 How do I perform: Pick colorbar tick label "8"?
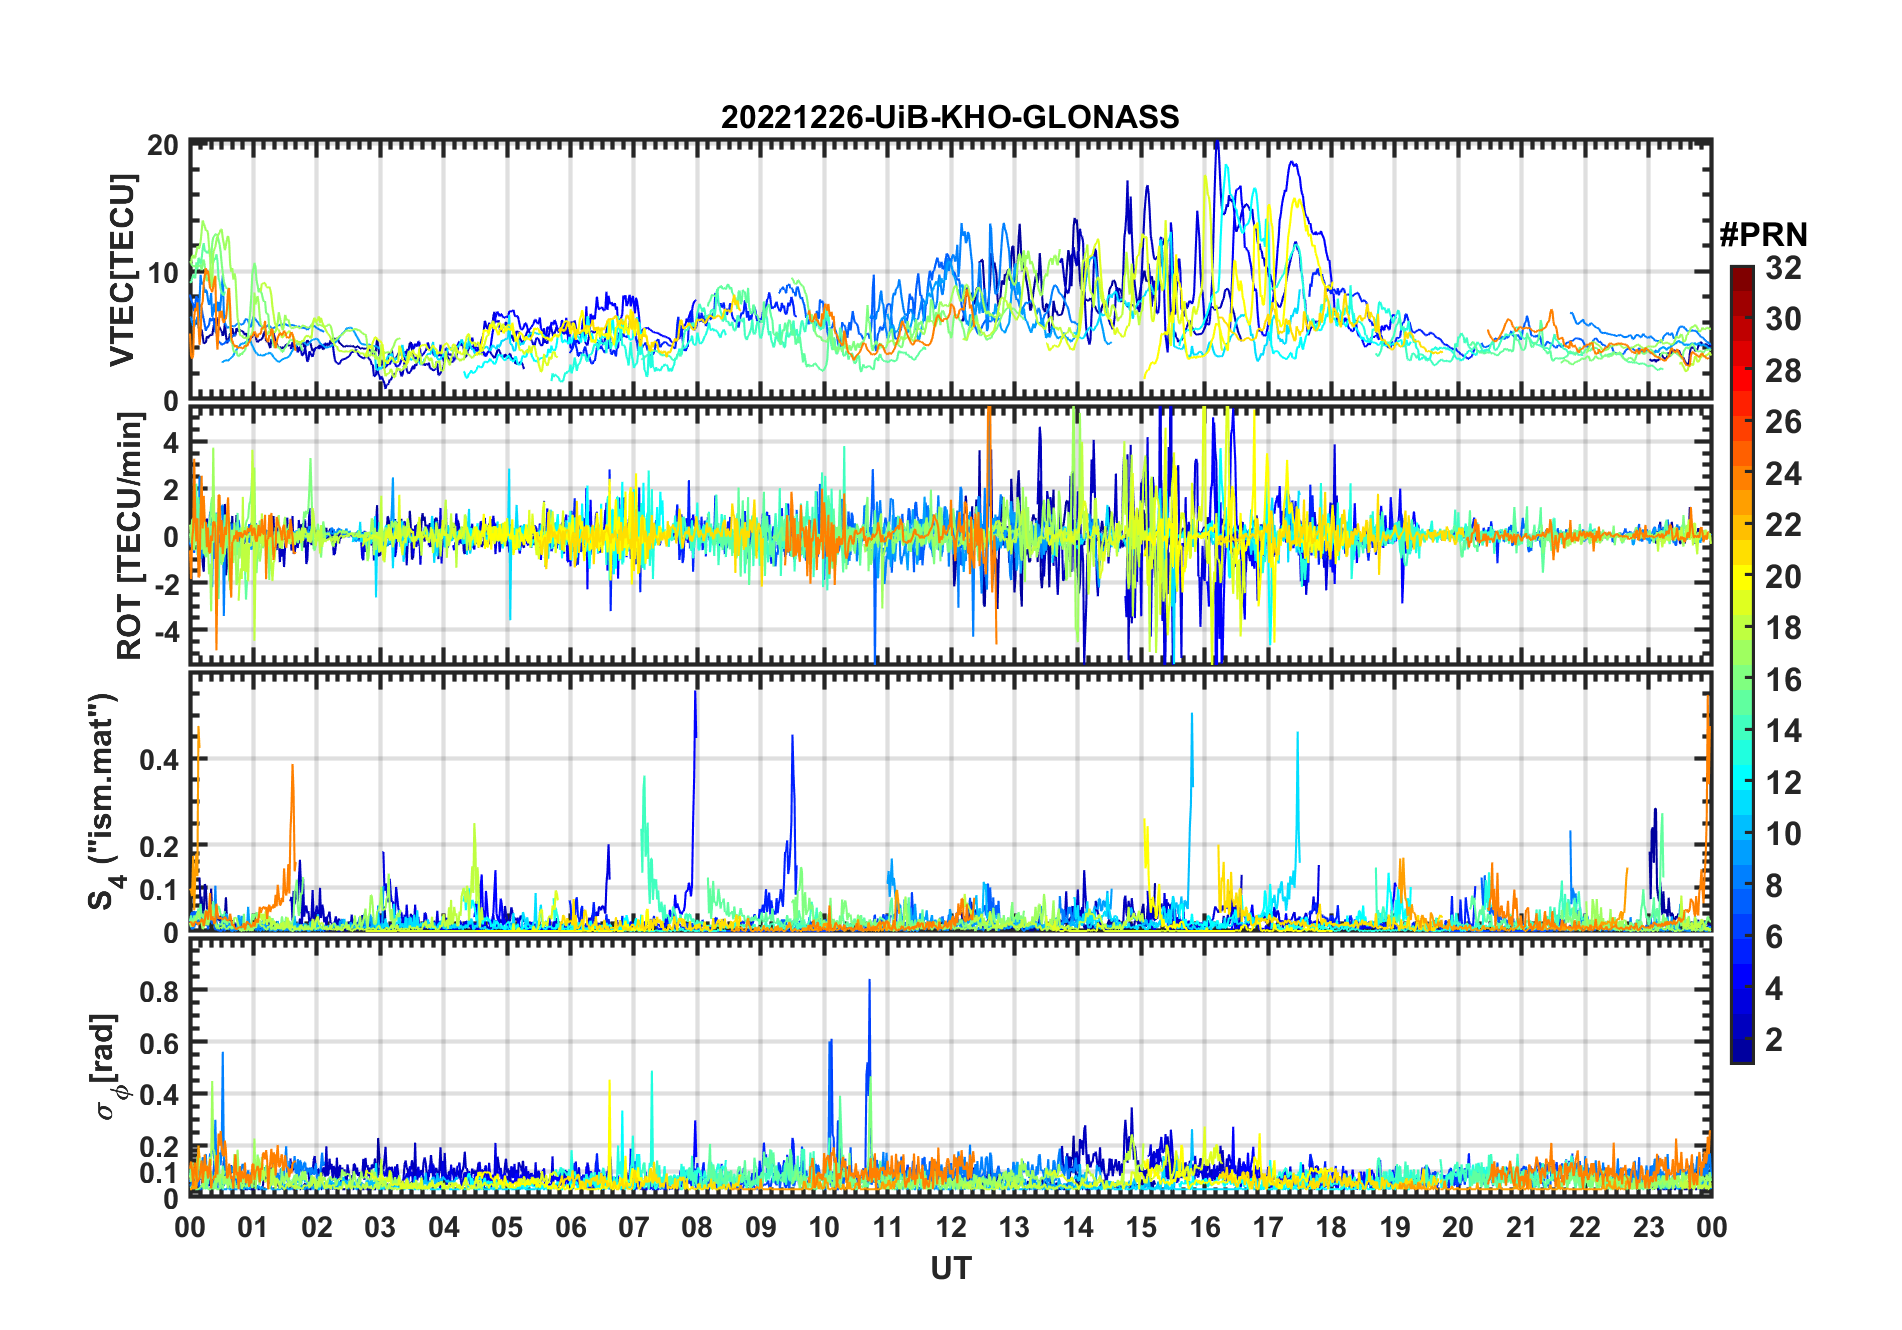click(1775, 886)
